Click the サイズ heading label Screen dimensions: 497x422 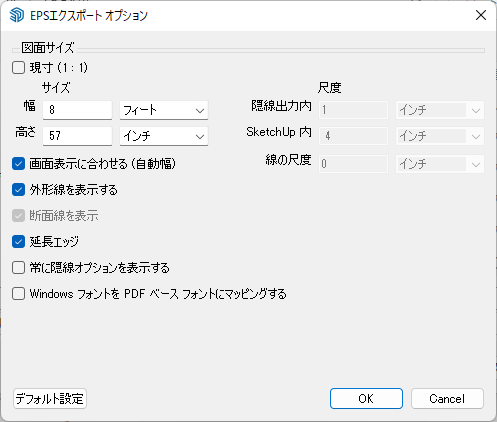click(56, 88)
